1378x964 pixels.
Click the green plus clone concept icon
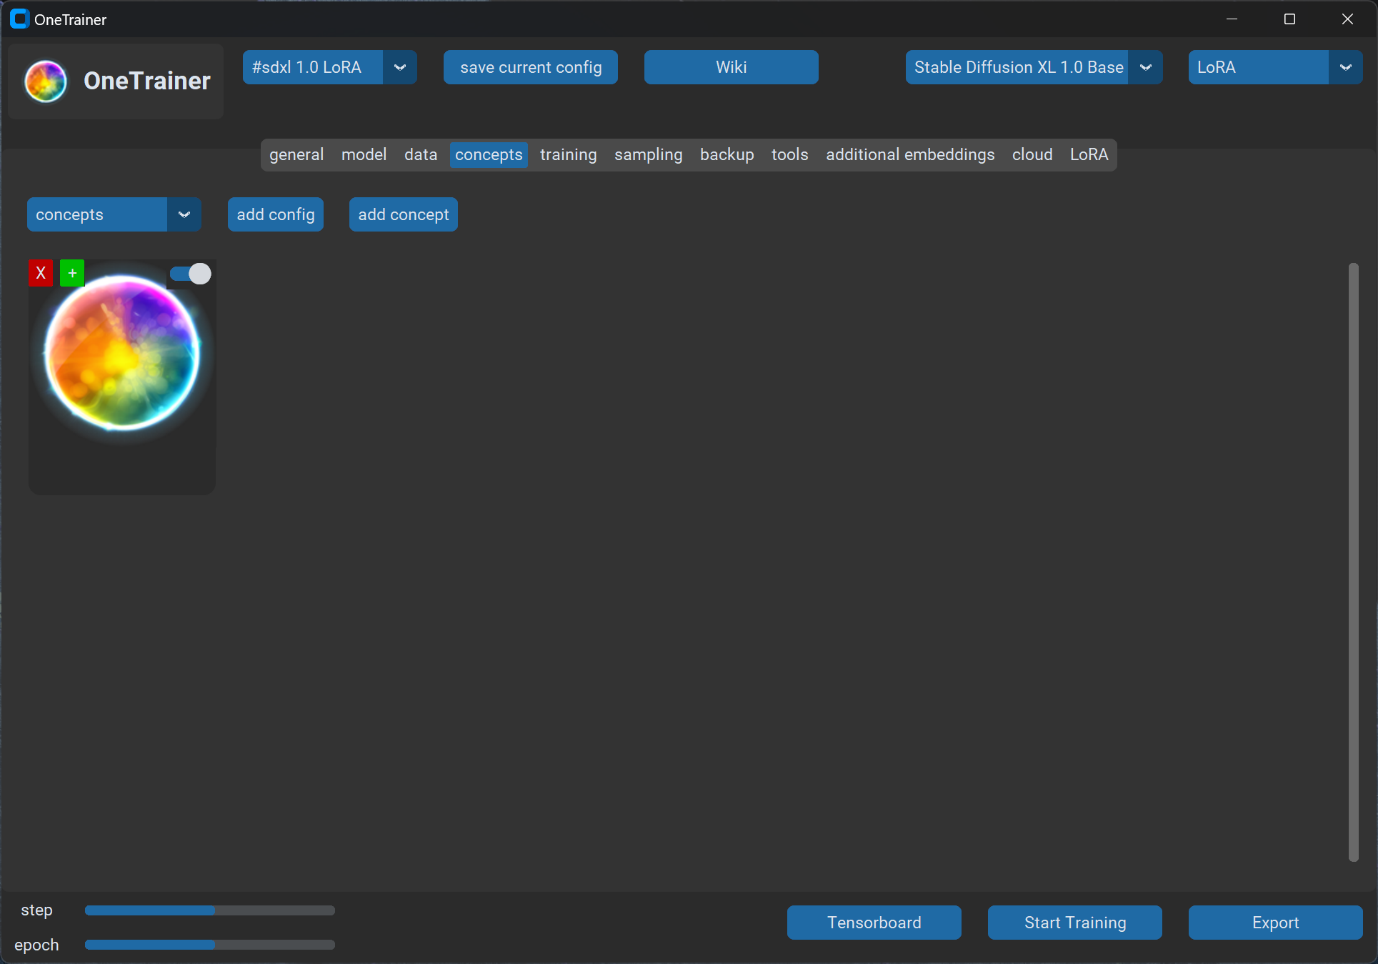72,273
